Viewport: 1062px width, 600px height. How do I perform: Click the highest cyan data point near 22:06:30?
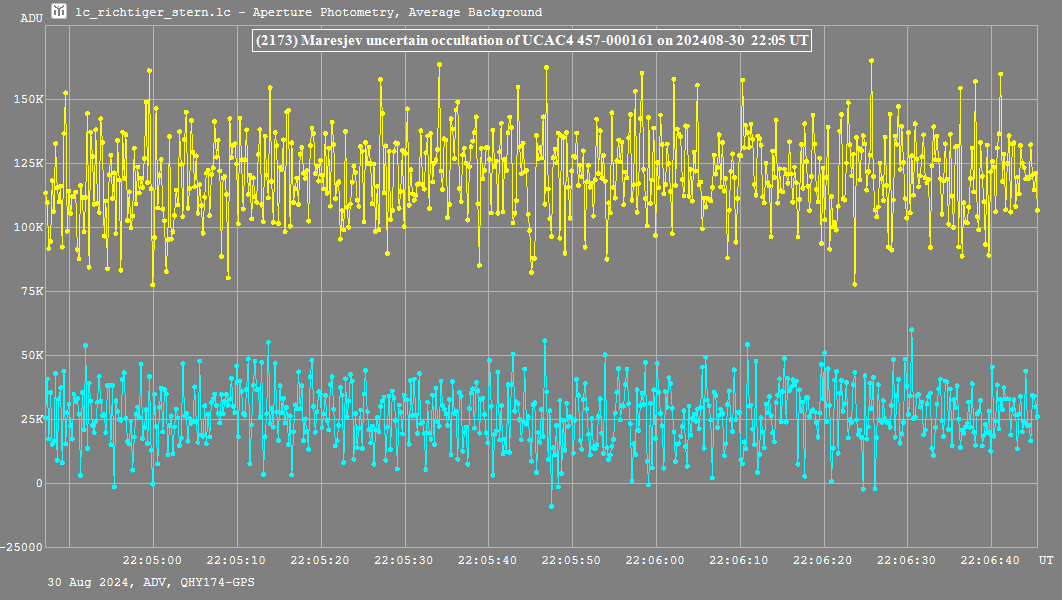coord(911,329)
